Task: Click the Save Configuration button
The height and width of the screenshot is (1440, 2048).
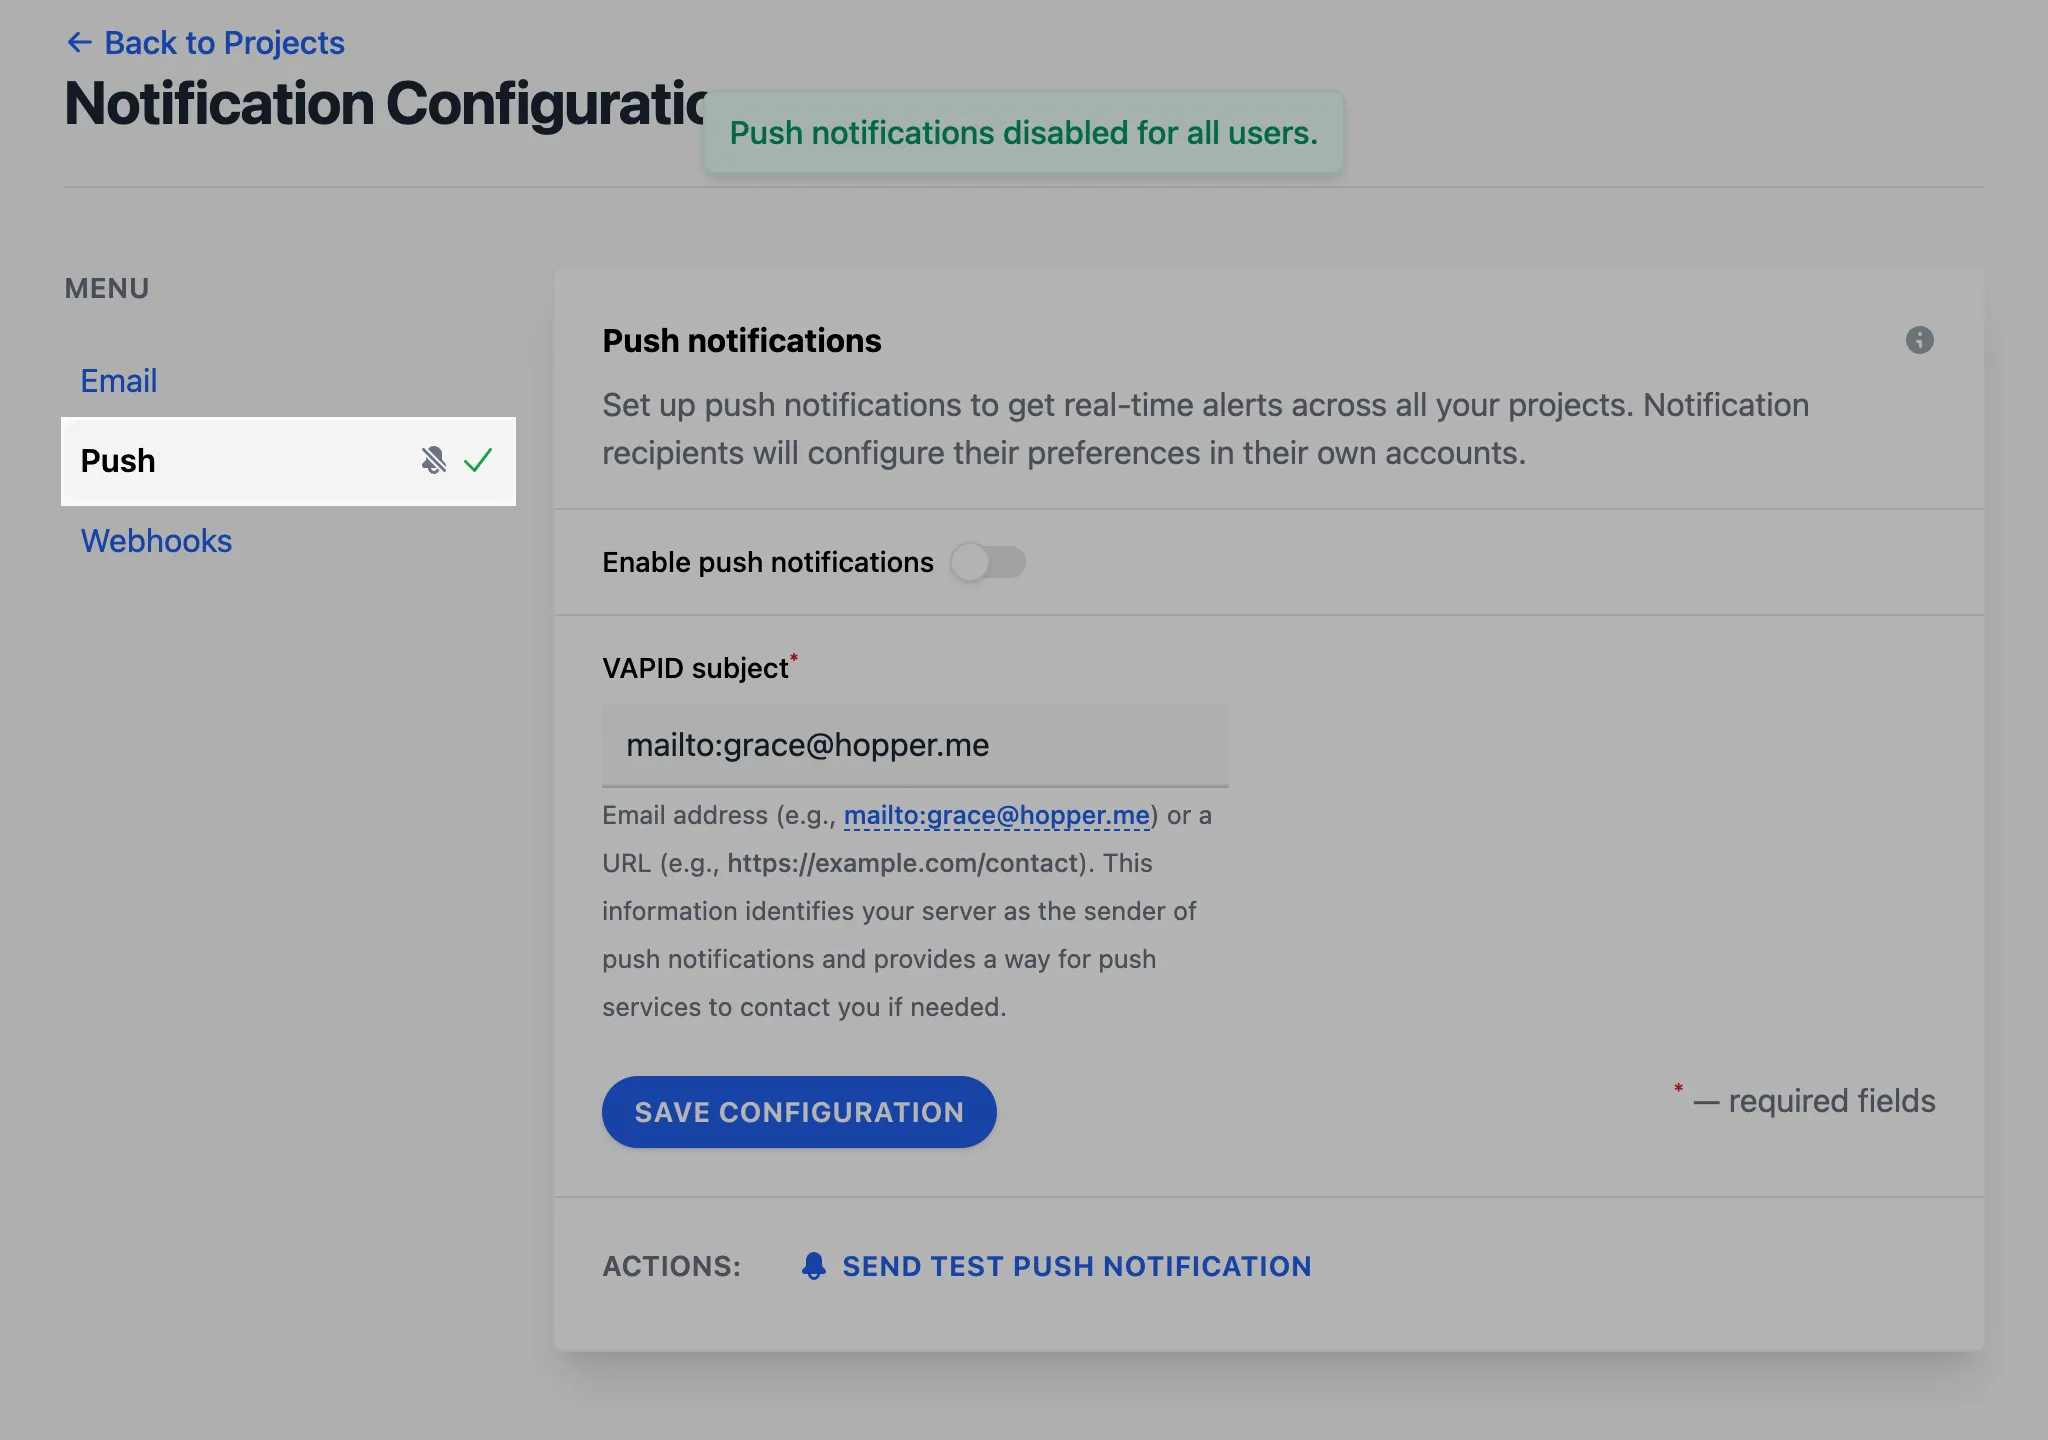Action: pyautogui.click(x=799, y=1112)
